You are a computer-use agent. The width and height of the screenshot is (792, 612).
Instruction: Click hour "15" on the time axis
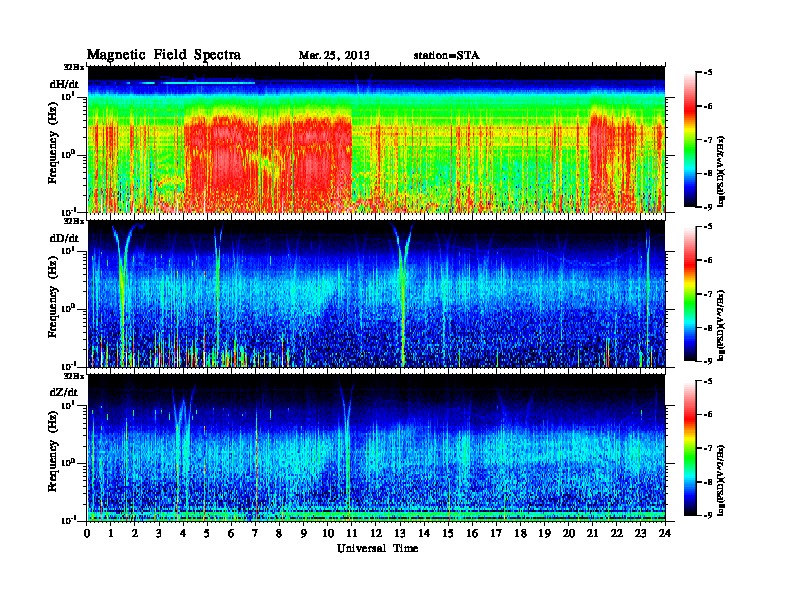click(x=448, y=533)
